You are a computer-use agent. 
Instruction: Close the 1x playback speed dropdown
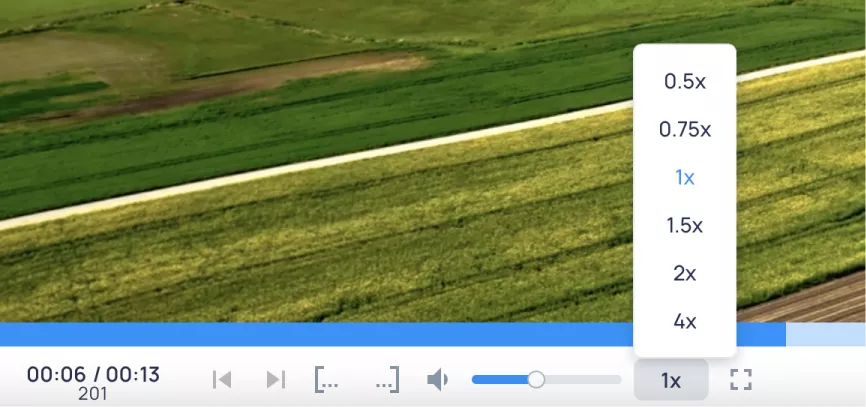671,380
